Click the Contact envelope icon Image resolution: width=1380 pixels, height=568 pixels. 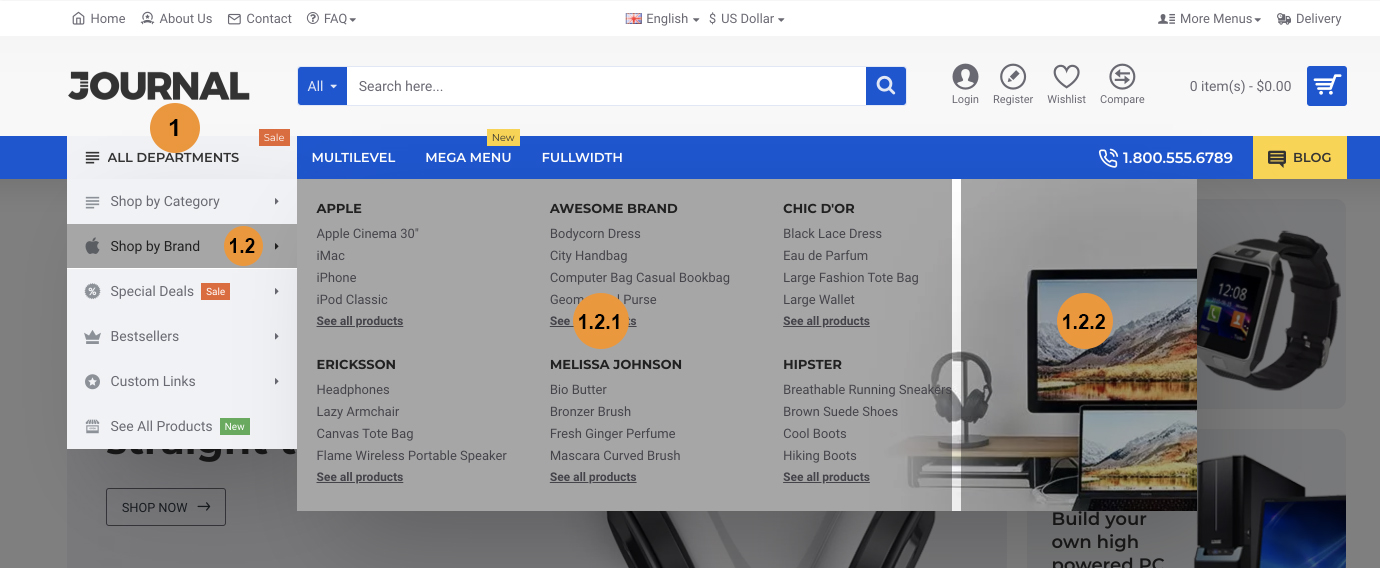234,18
